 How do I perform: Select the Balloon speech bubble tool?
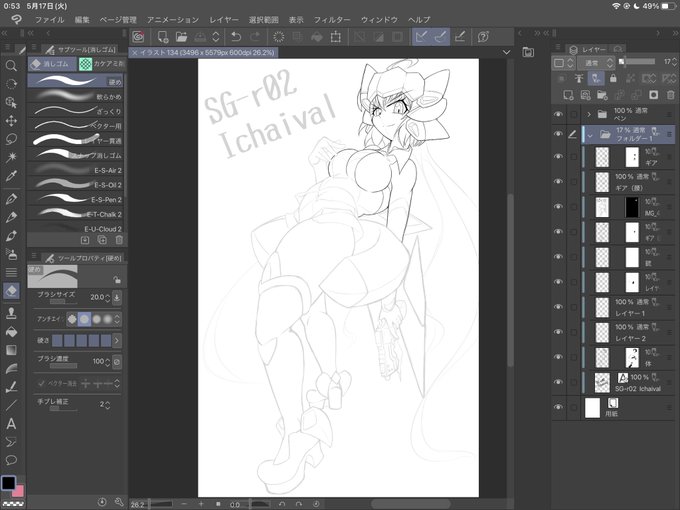pos(11,460)
